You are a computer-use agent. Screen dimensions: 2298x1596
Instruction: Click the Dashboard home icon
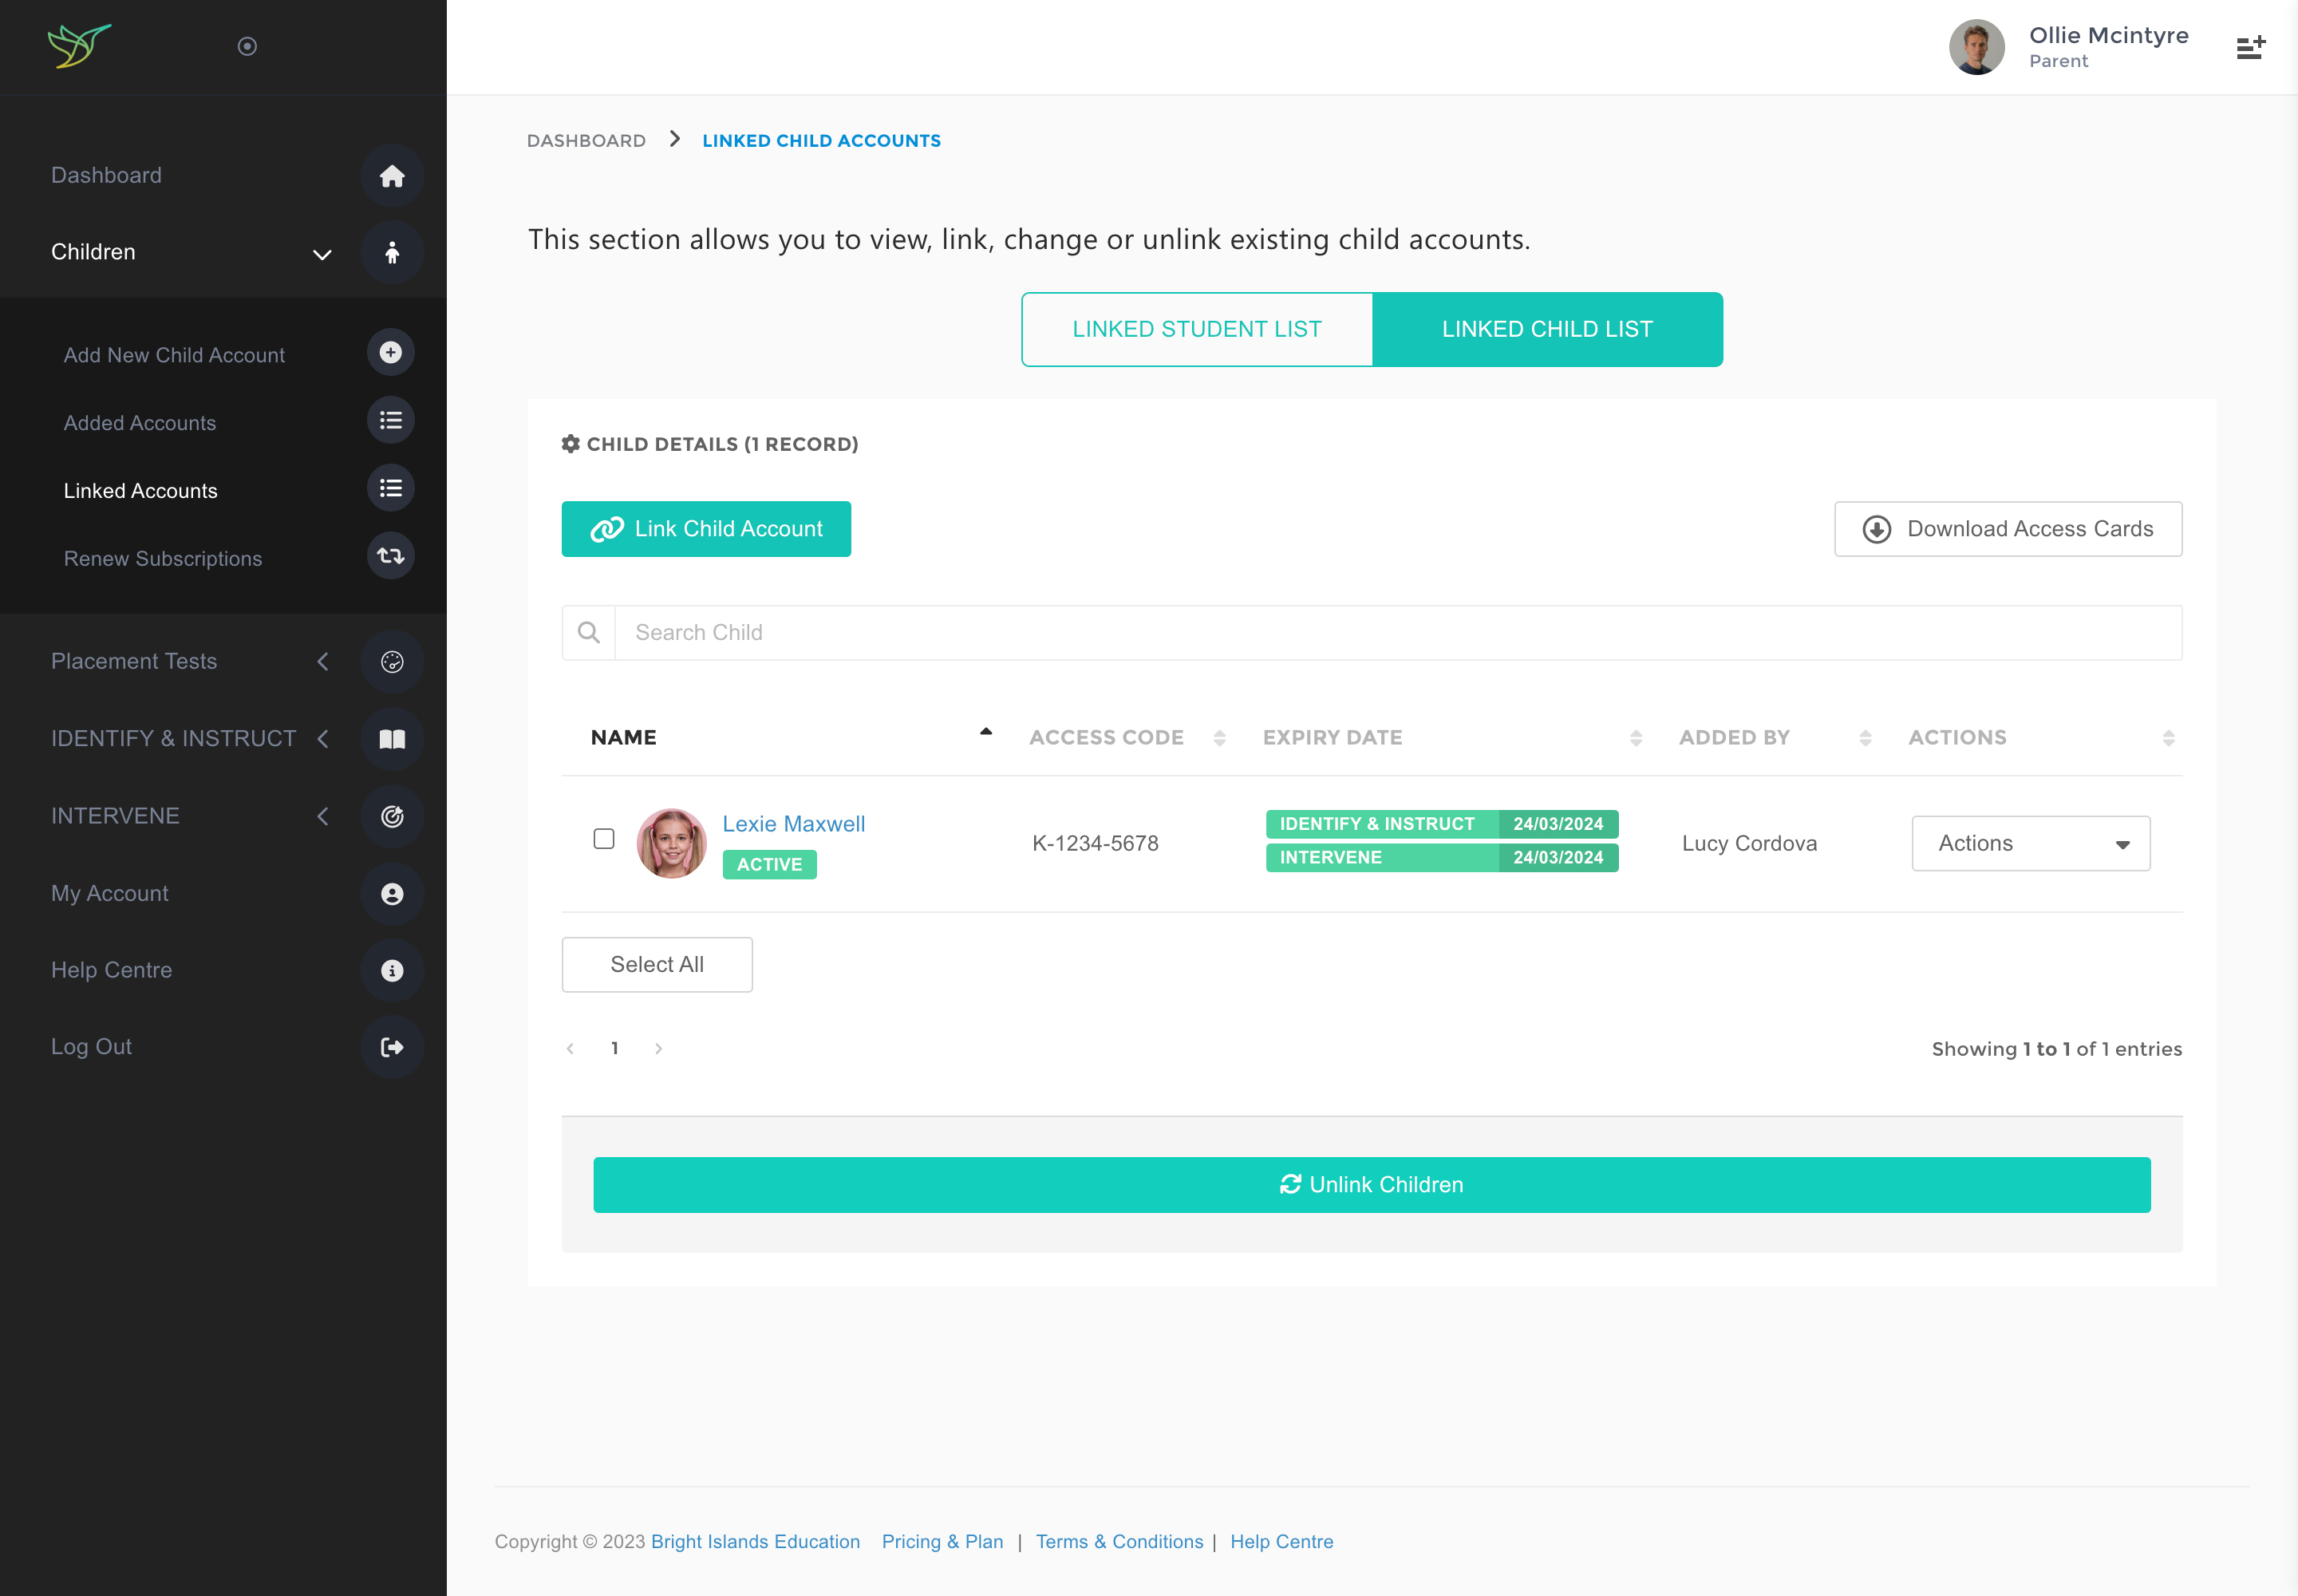[392, 176]
